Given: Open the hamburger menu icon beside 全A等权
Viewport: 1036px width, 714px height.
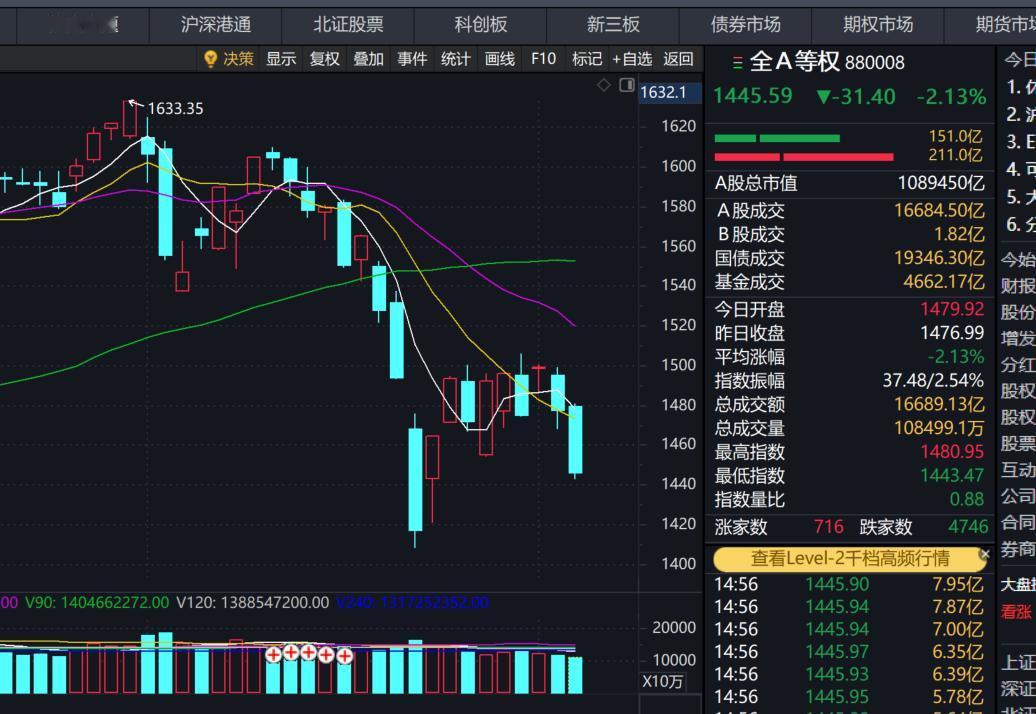Looking at the screenshot, I should point(737,62).
